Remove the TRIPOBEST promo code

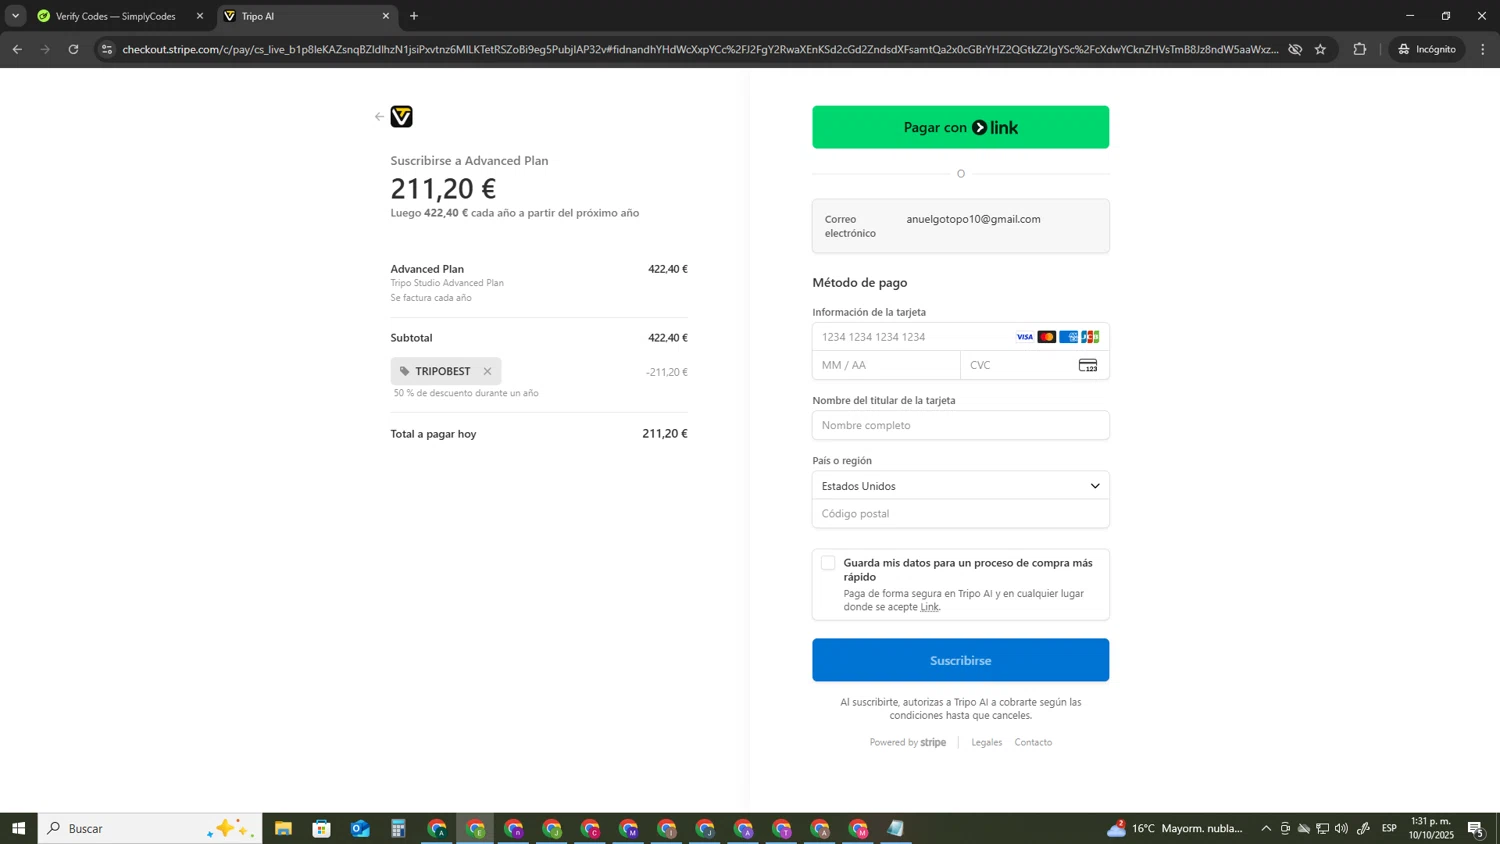coord(487,371)
